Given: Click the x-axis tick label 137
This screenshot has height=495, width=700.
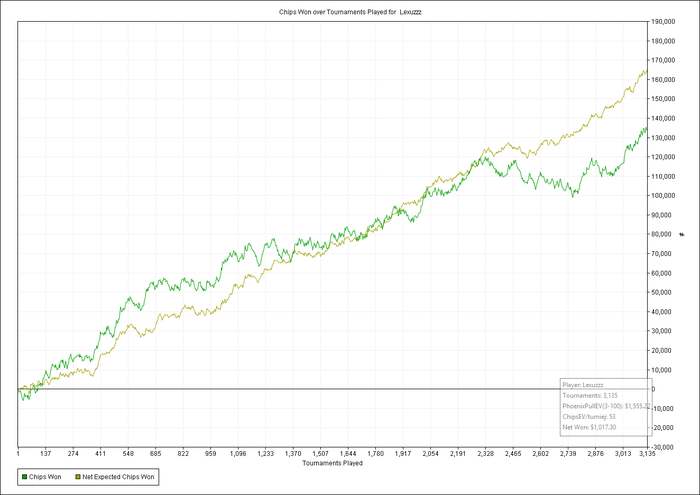Looking at the screenshot, I should (x=46, y=453).
